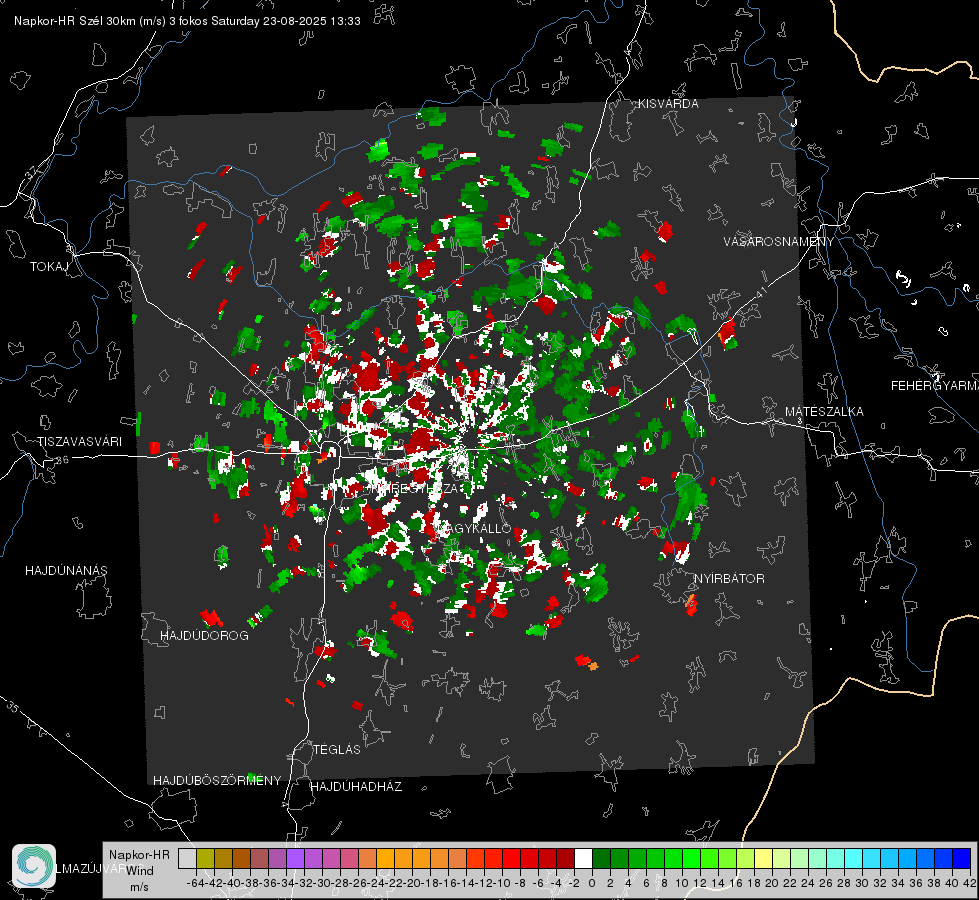Select the TOKAJ label on the map
The image size is (979, 900).
click(x=49, y=267)
